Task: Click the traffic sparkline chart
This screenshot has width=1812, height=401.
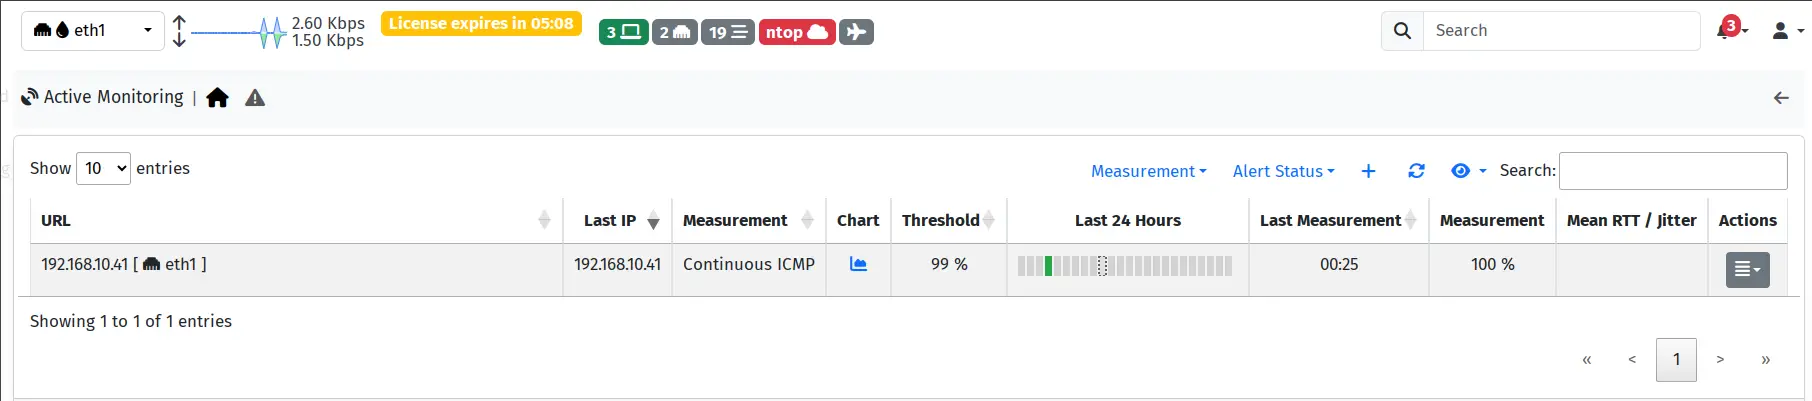Action: click(238, 32)
